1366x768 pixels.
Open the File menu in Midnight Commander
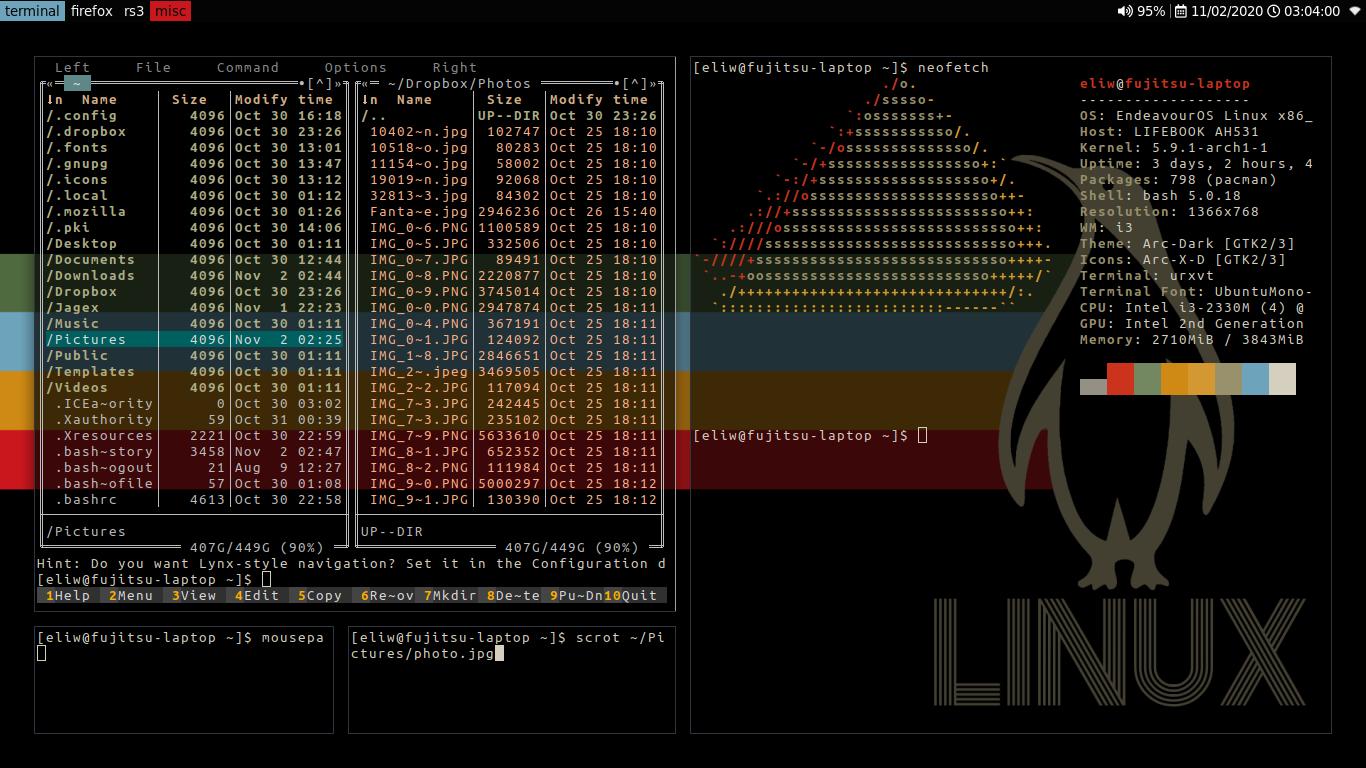[x=153, y=67]
